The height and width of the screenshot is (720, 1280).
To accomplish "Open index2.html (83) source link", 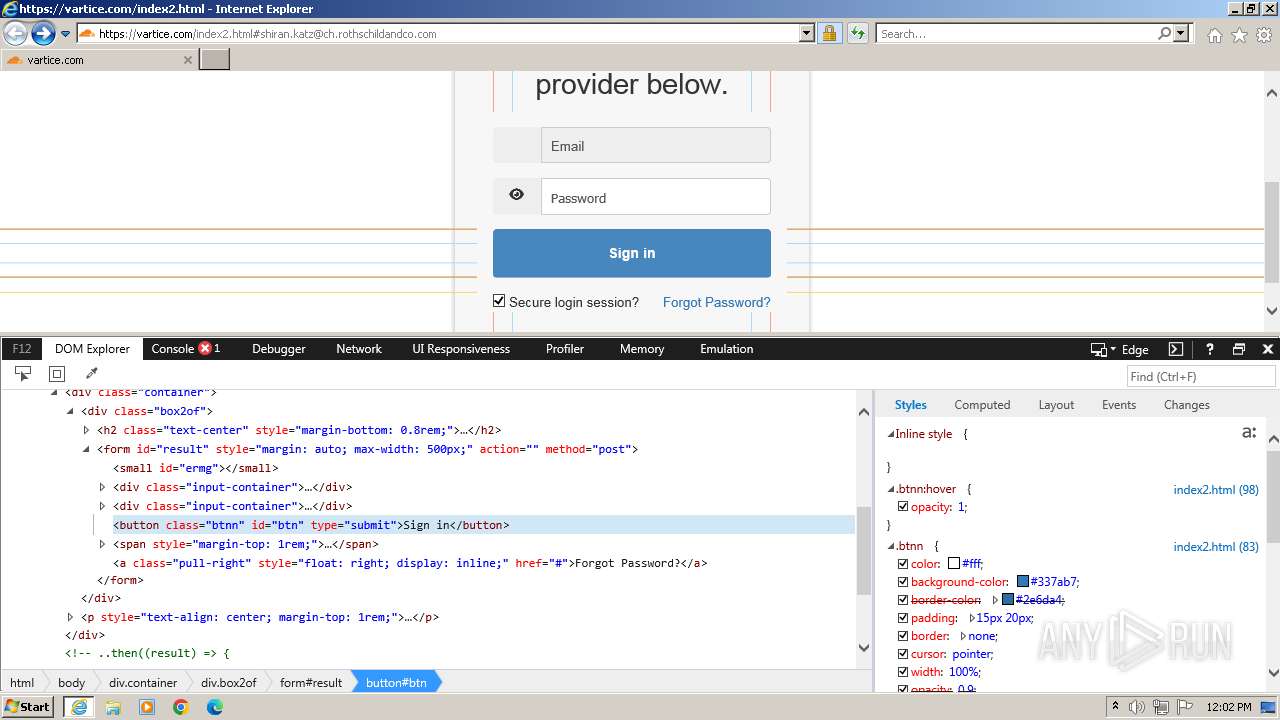I will click(1216, 547).
